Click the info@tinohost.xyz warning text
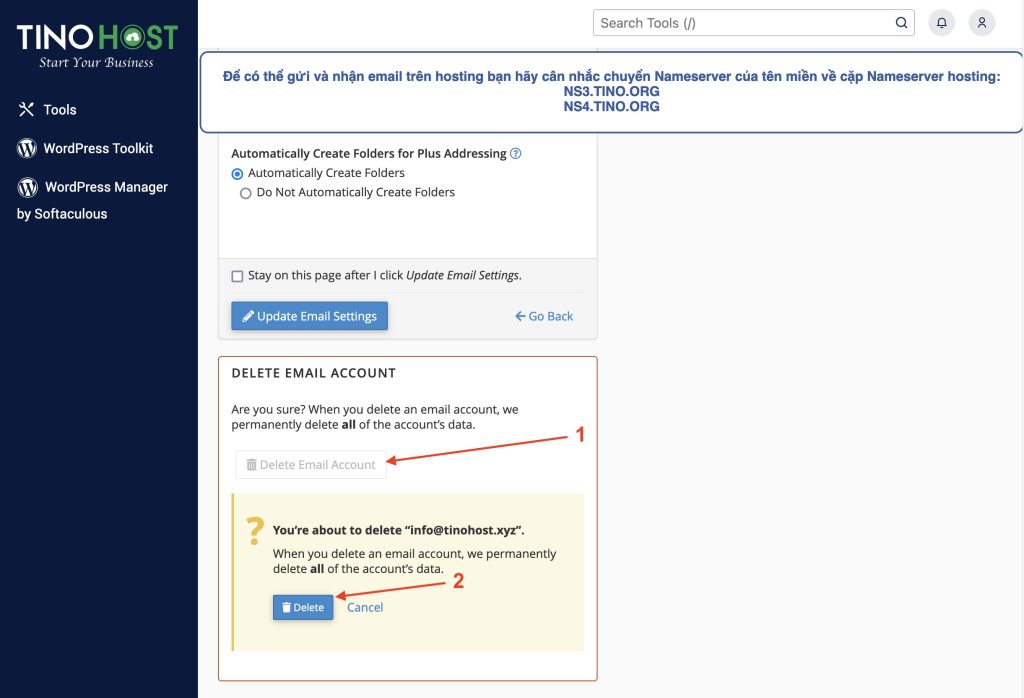 (x=398, y=530)
